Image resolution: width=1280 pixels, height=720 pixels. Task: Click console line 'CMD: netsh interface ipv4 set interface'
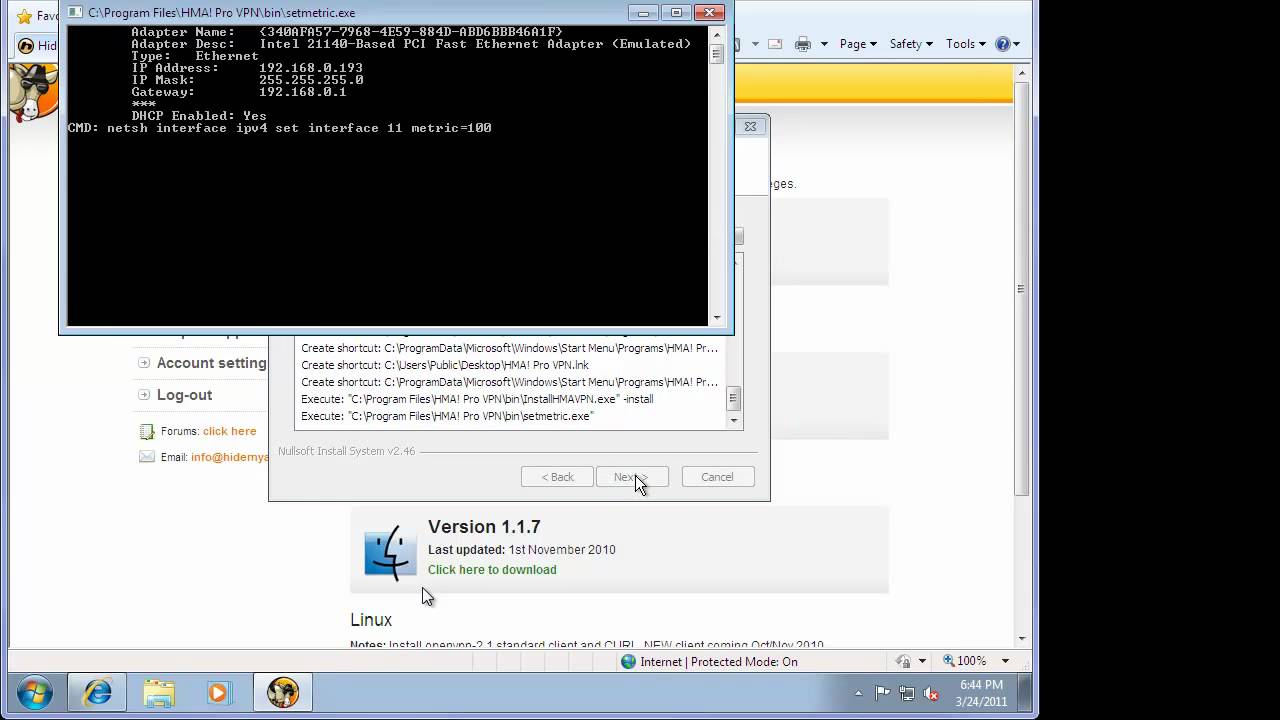tap(279, 128)
